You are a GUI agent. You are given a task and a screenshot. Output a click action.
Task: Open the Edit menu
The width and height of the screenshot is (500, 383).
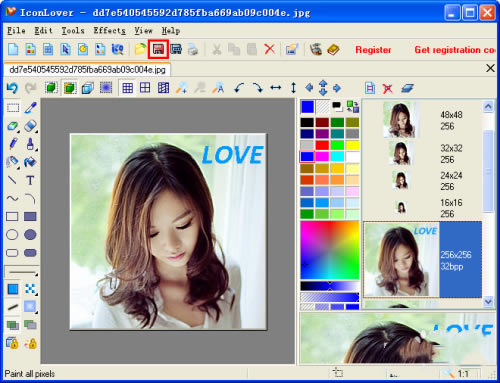43,31
